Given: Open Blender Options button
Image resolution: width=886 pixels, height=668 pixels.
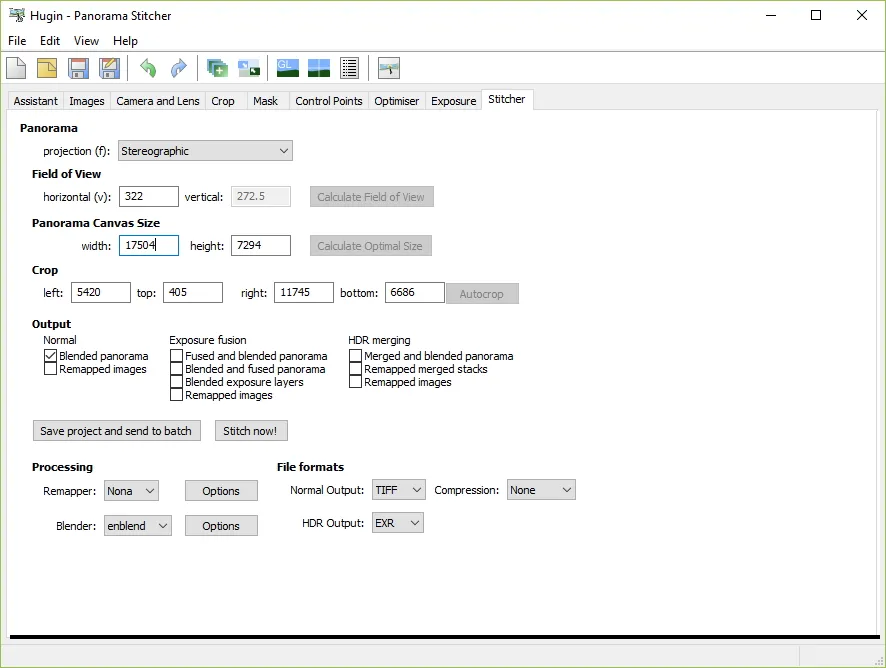Looking at the screenshot, I should click(x=221, y=526).
